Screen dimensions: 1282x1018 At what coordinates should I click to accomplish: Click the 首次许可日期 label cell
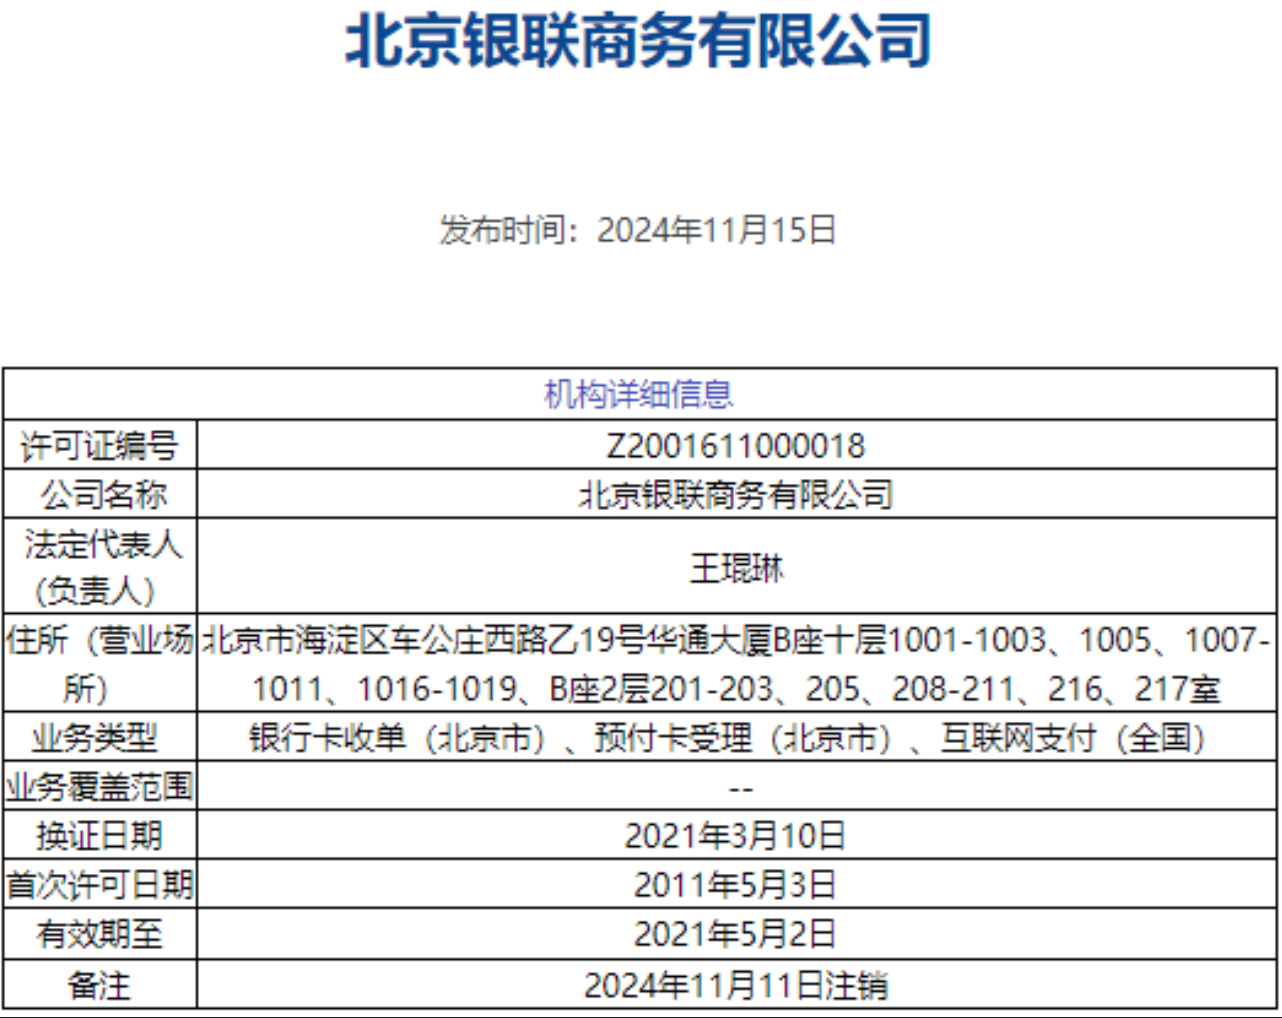pyautogui.click(x=99, y=884)
